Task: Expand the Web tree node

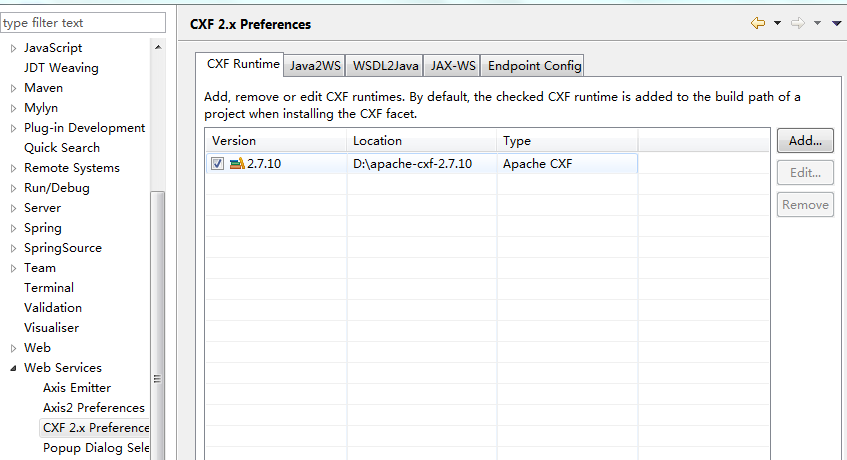Action: coord(14,348)
